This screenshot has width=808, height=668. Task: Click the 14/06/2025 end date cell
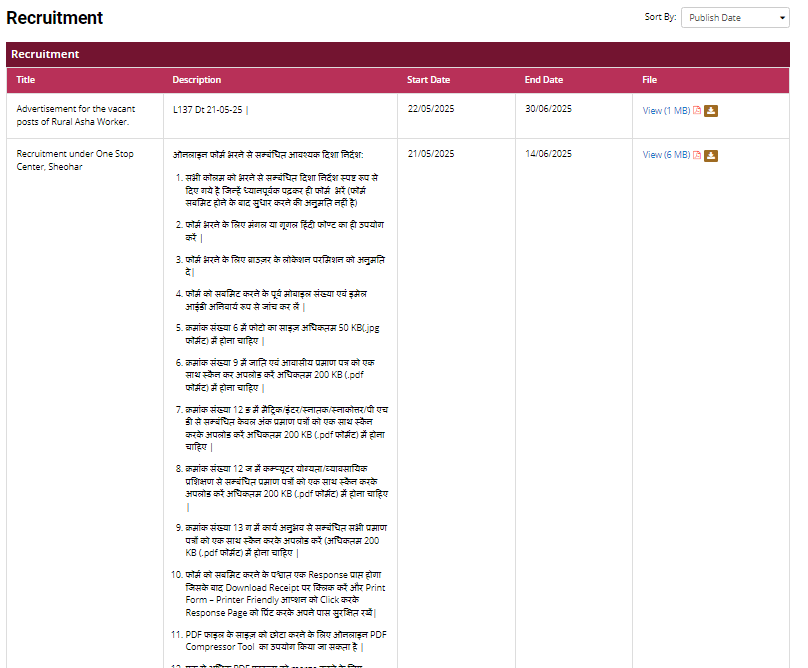tap(548, 154)
